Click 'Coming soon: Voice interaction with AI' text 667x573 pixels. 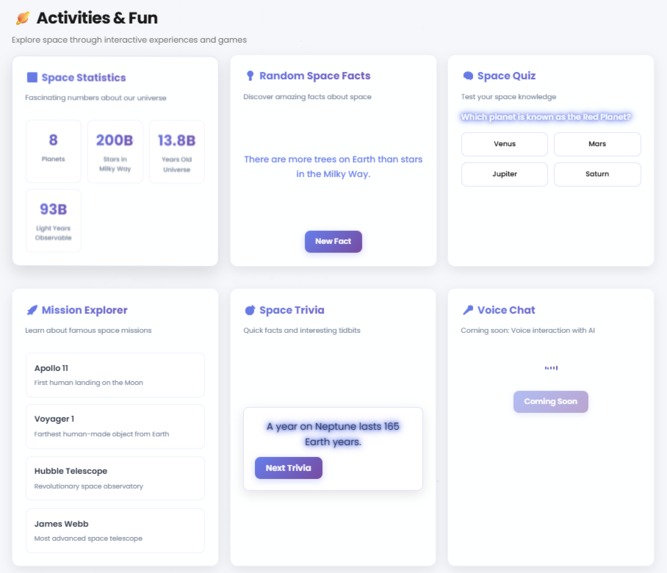click(527, 330)
